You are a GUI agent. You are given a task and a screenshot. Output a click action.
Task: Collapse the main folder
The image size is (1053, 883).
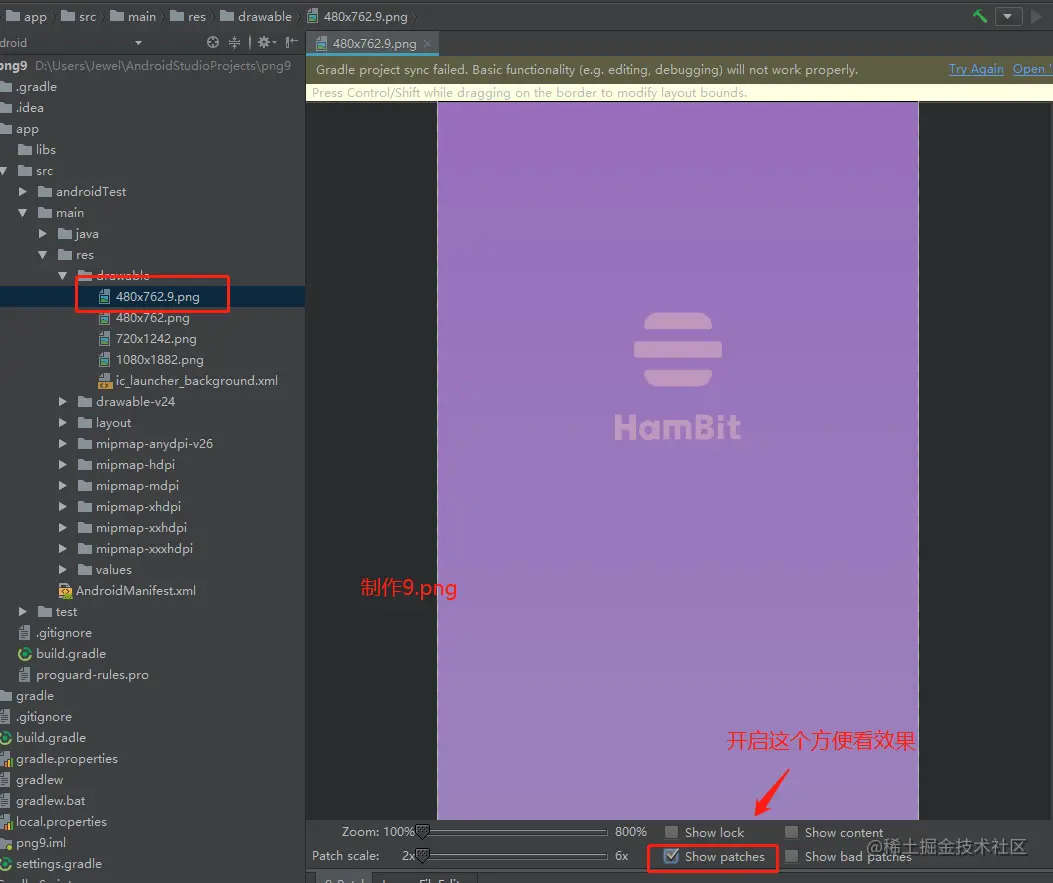(x=23, y=213)
